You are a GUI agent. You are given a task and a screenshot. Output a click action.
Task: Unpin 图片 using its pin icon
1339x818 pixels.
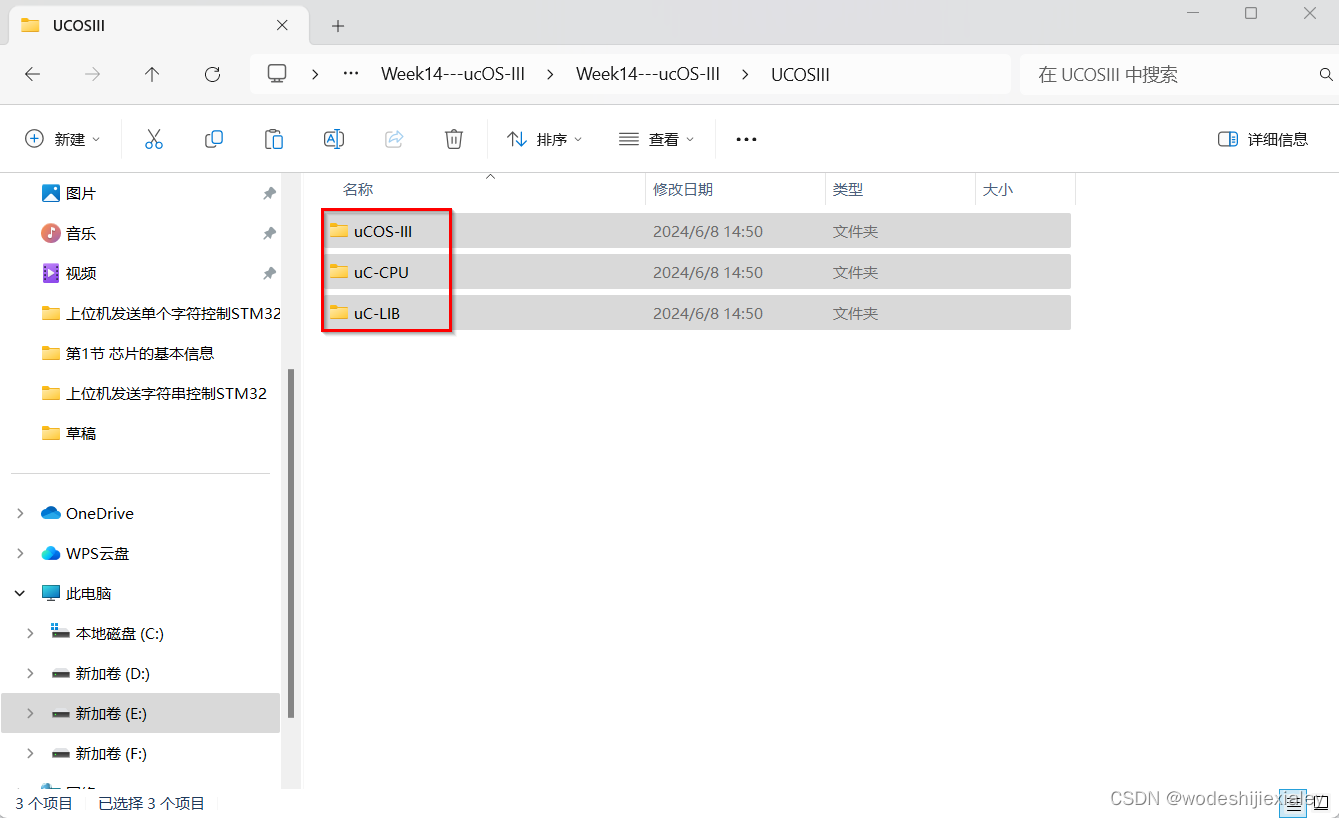[x=269, y=193]
